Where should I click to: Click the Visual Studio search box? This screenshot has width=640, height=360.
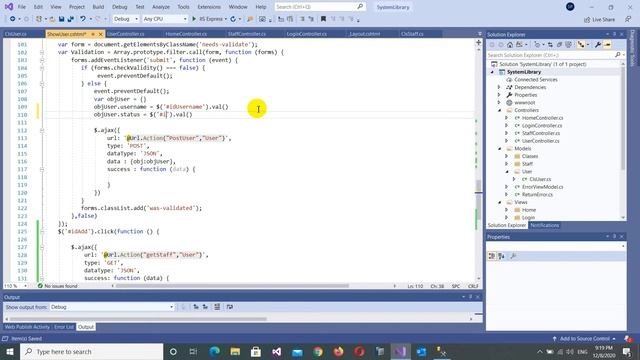coord(319,7)
